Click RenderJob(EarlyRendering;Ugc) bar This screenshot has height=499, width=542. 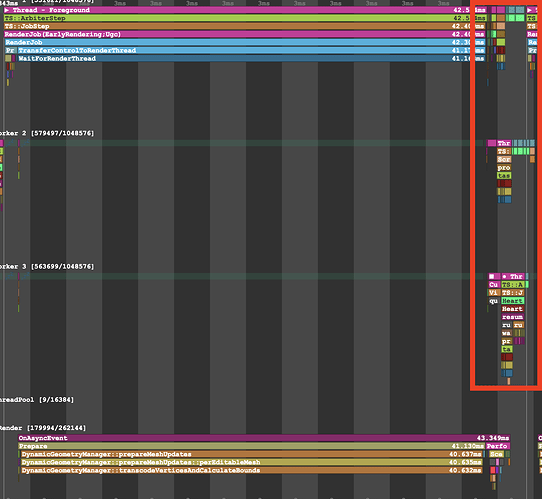245,34
